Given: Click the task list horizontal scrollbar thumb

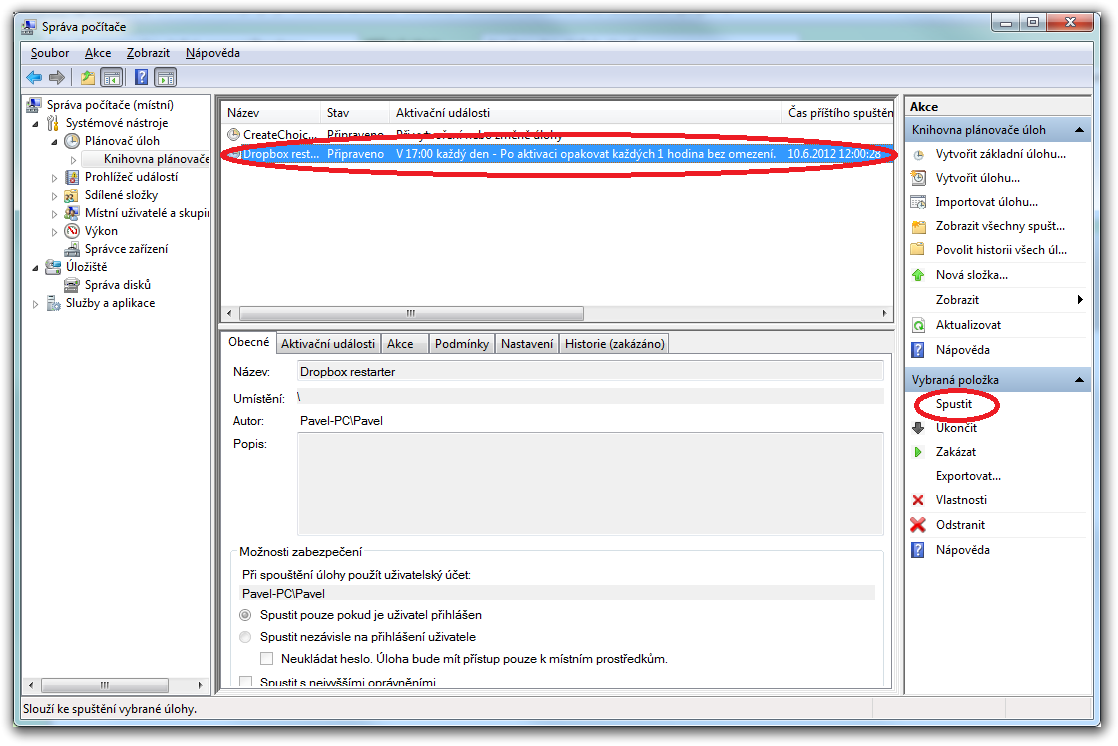Looking at the screenshot, I should point(411,313).
